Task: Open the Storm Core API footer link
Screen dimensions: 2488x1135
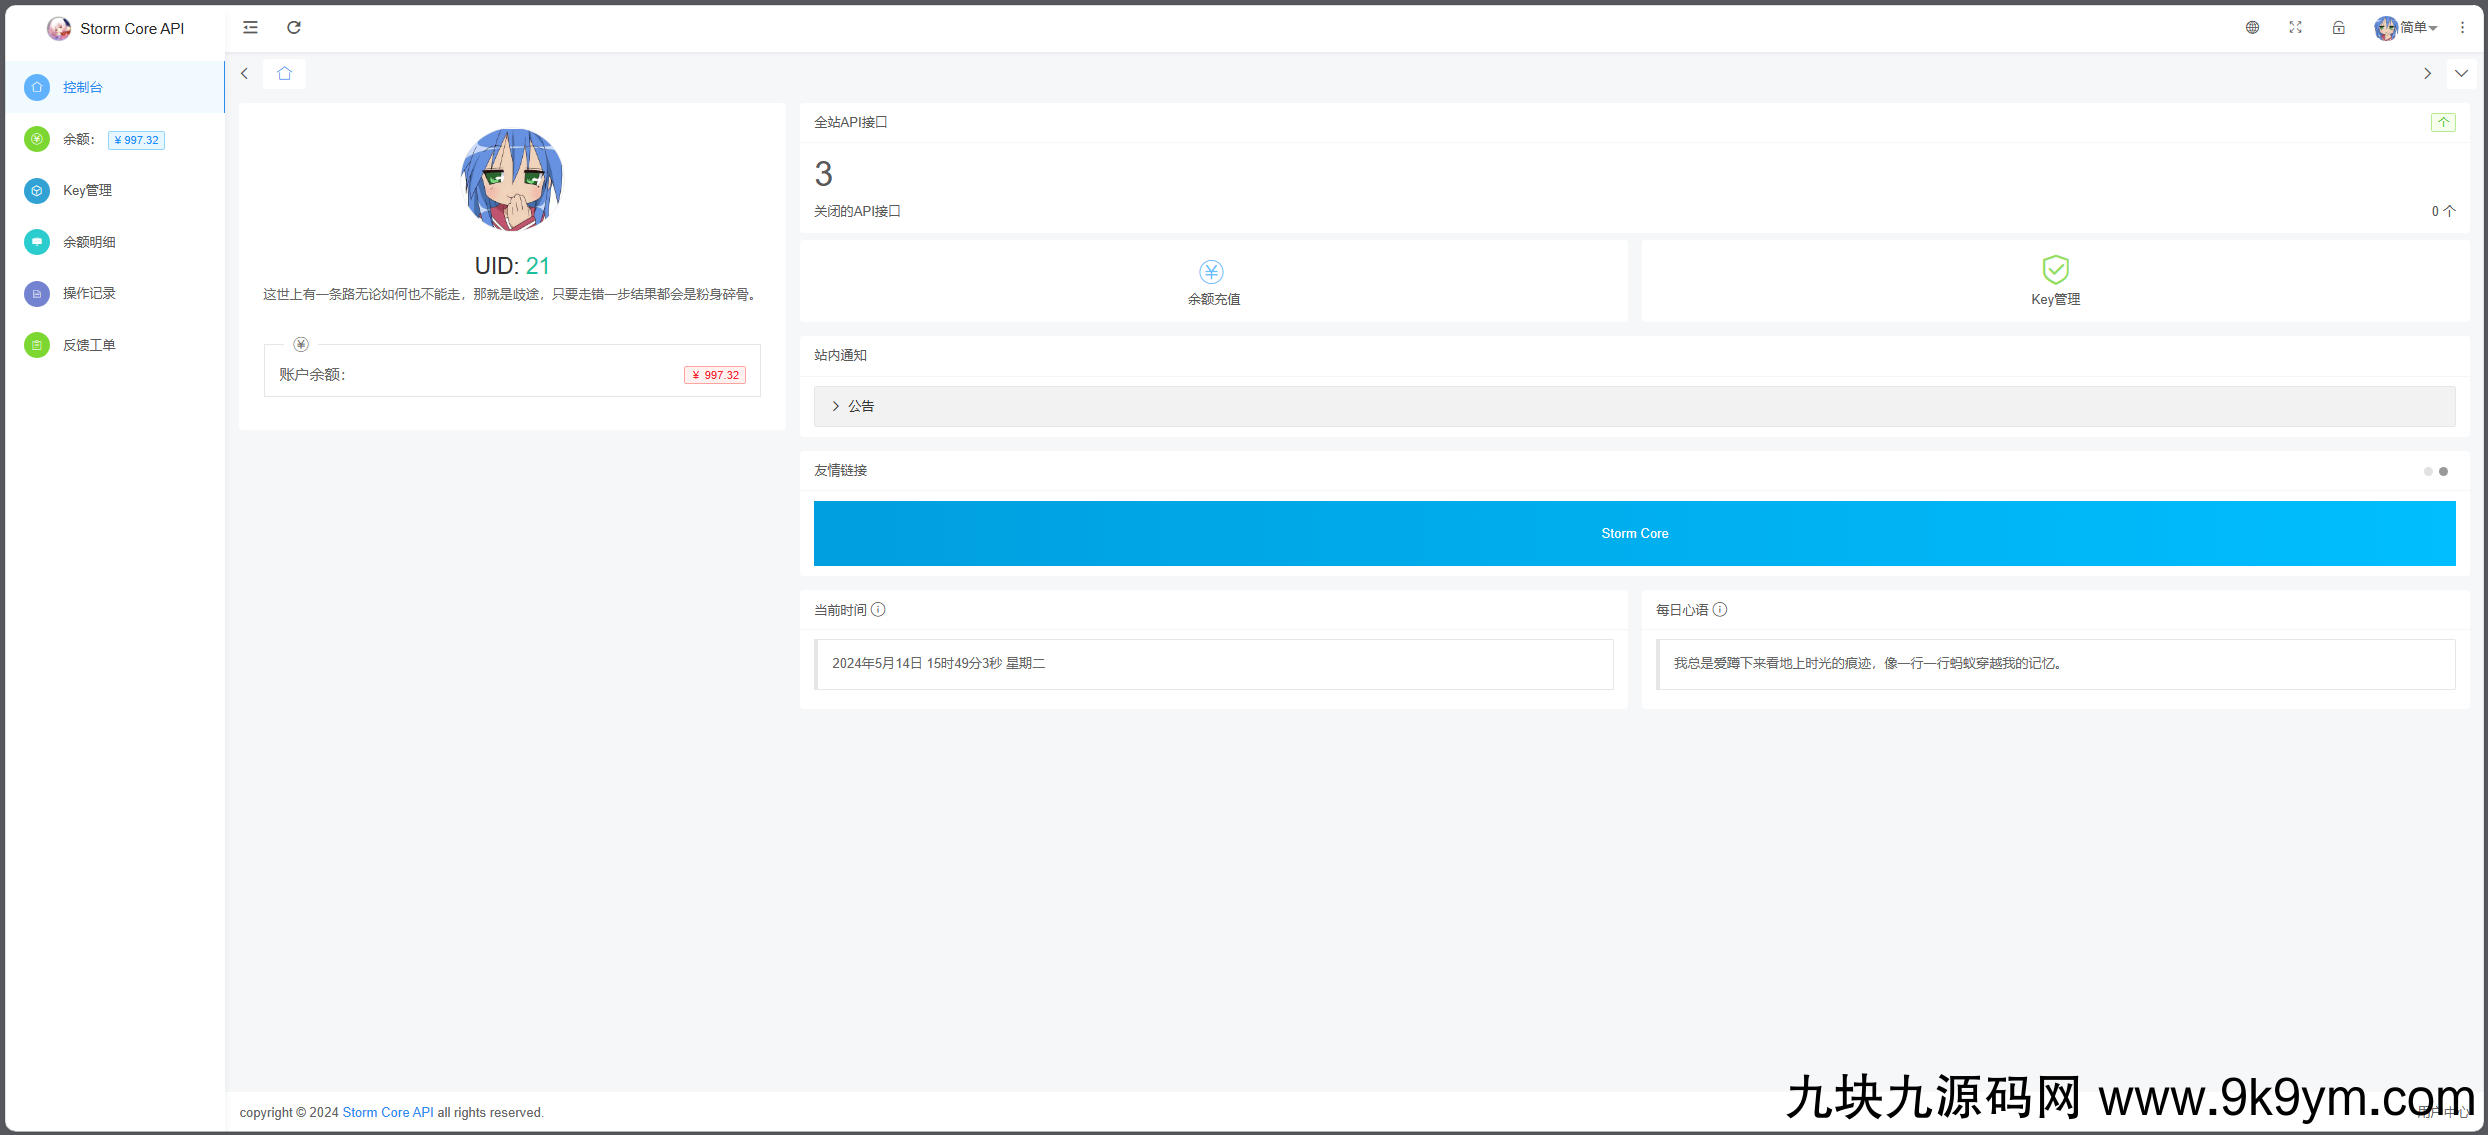Action: 387,1112
